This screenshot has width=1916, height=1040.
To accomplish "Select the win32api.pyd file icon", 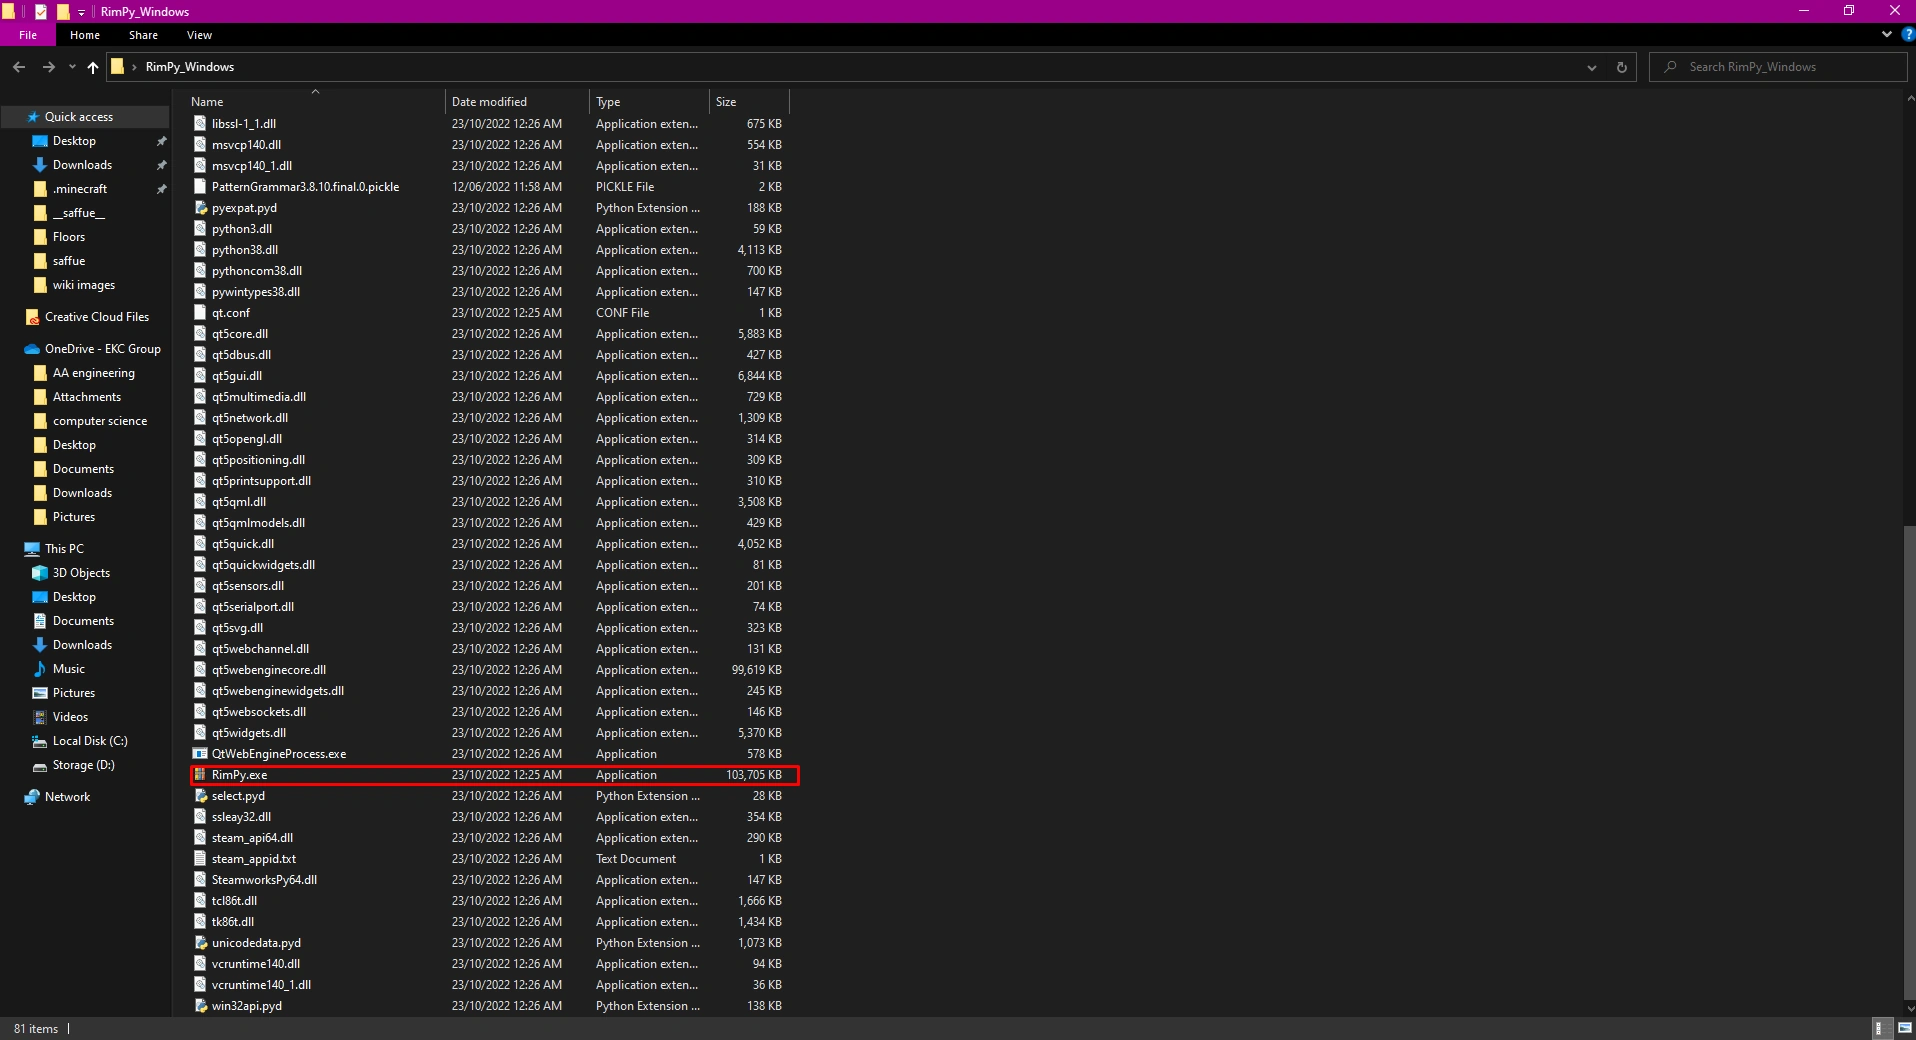I will click(200, 1006).
